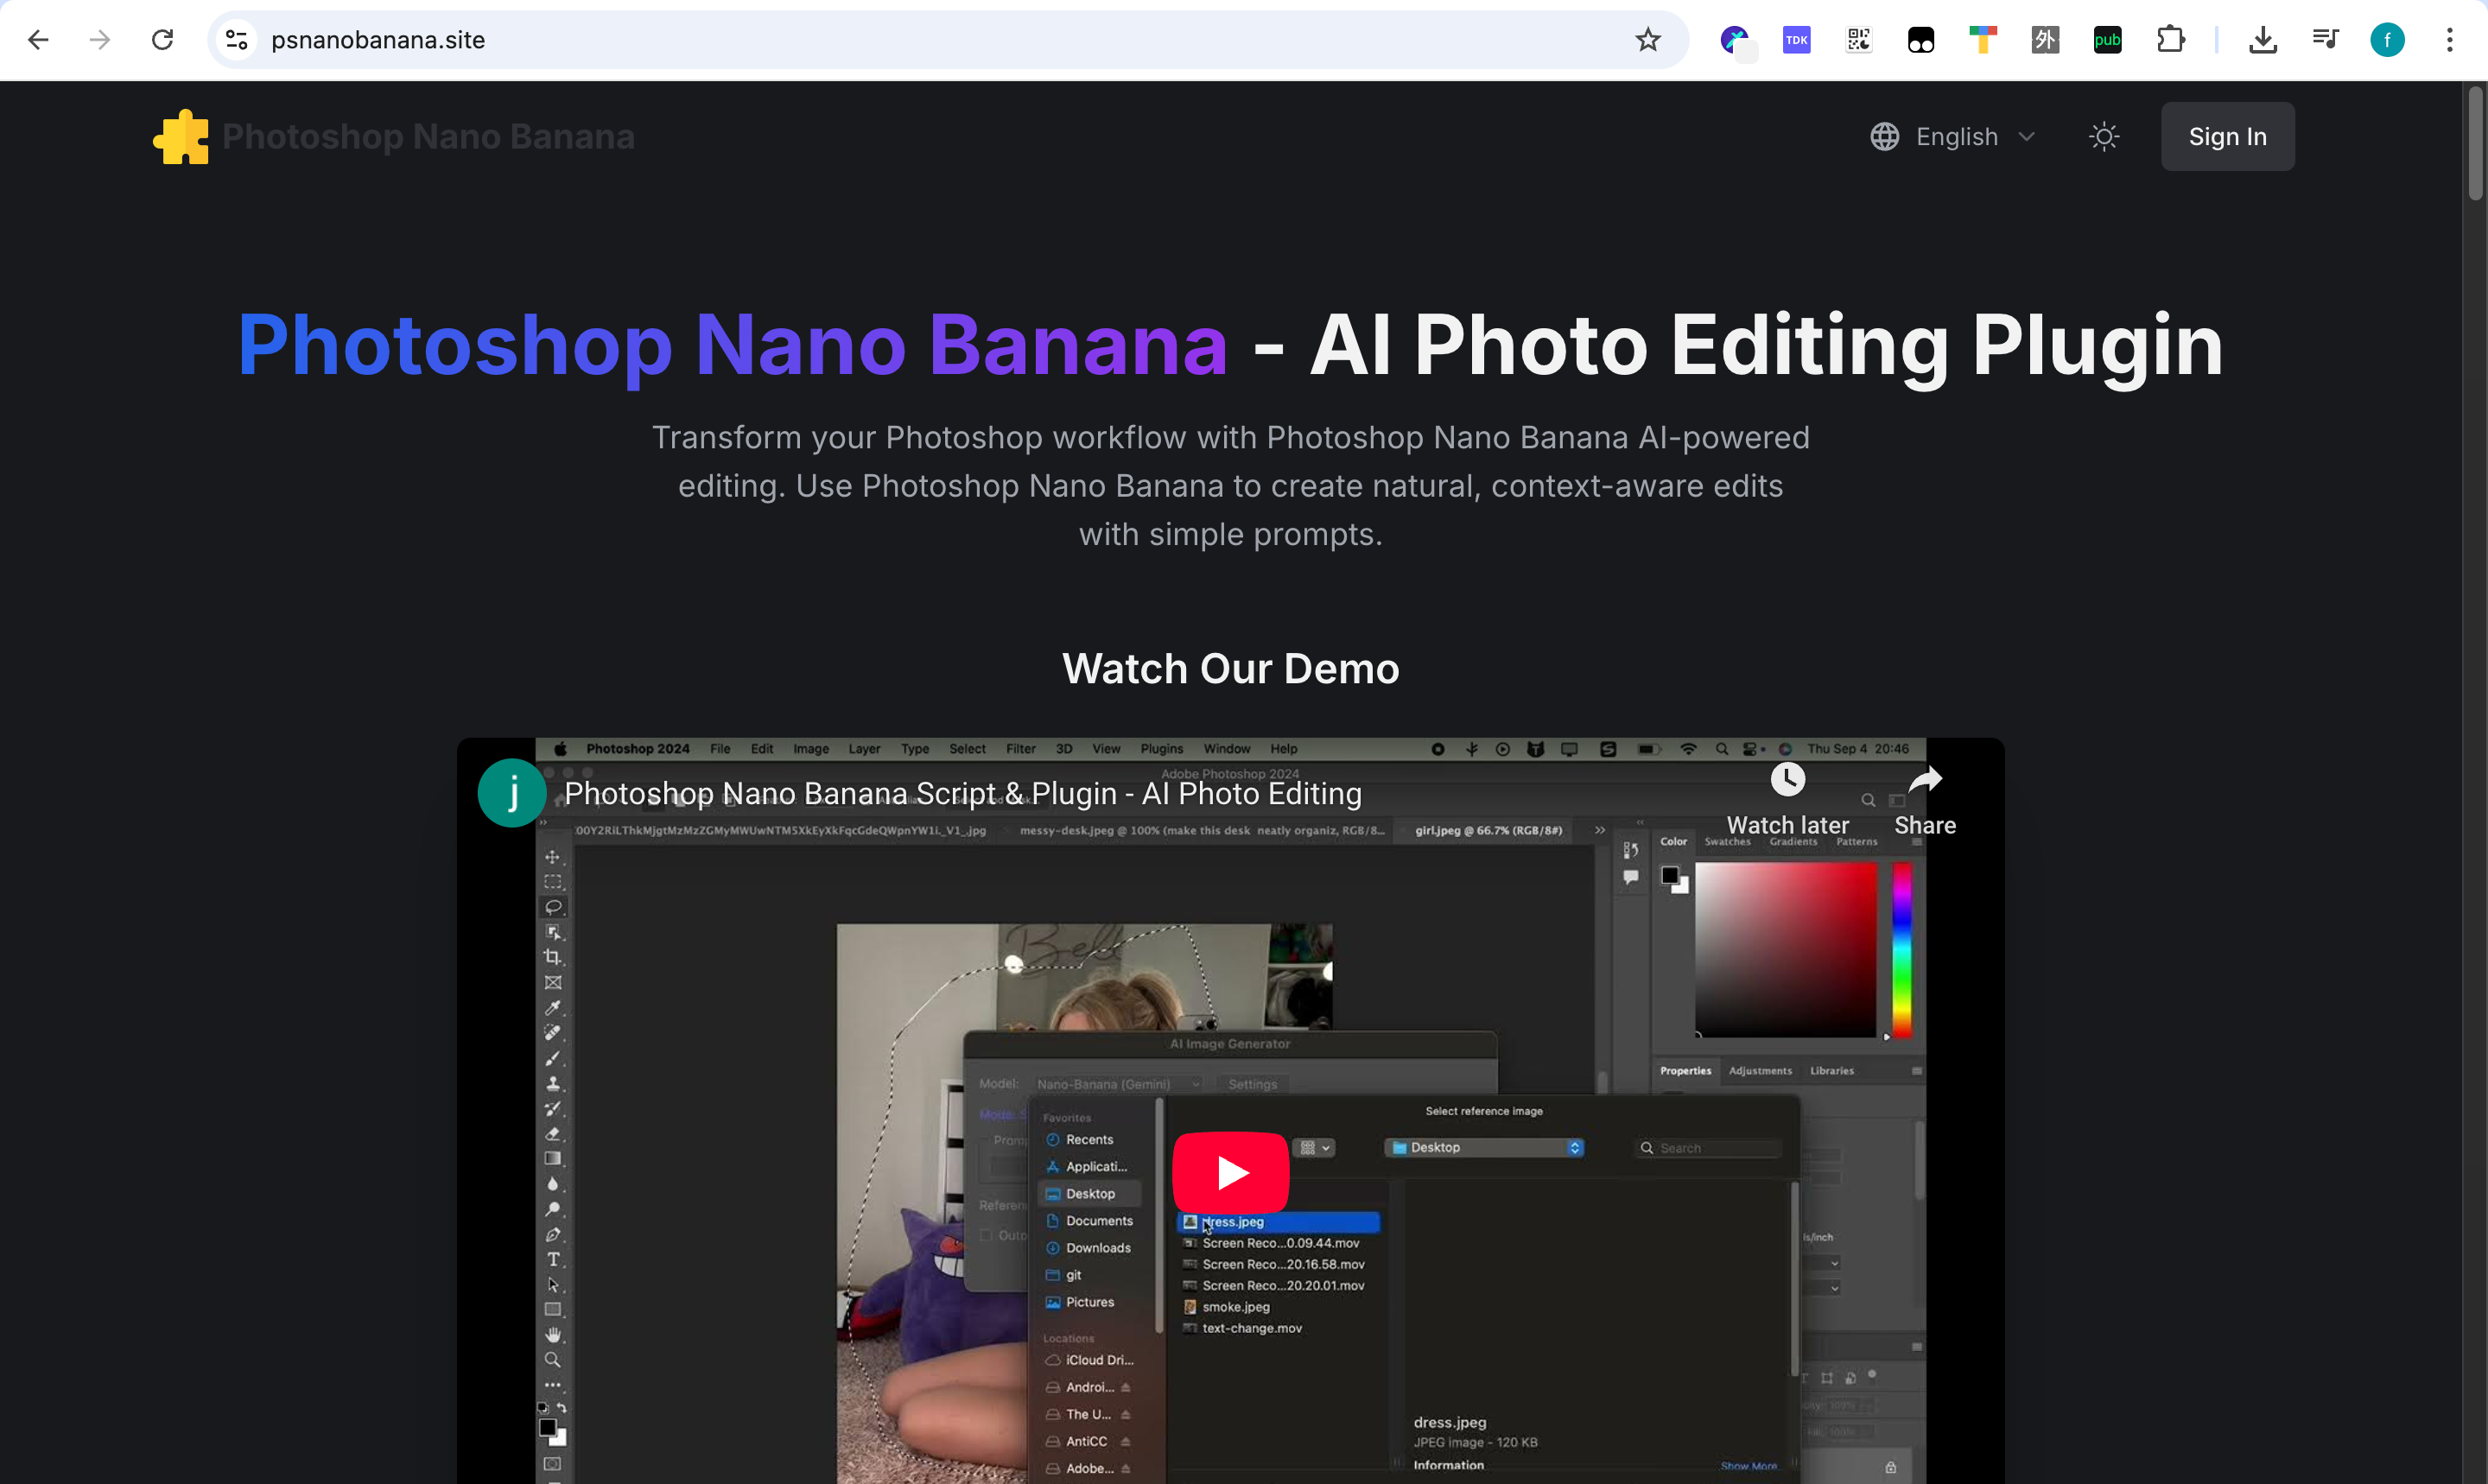Play the demo video with the red play button
The height and width of the screenshot is (1484, 2488).
[1230, 1172]
